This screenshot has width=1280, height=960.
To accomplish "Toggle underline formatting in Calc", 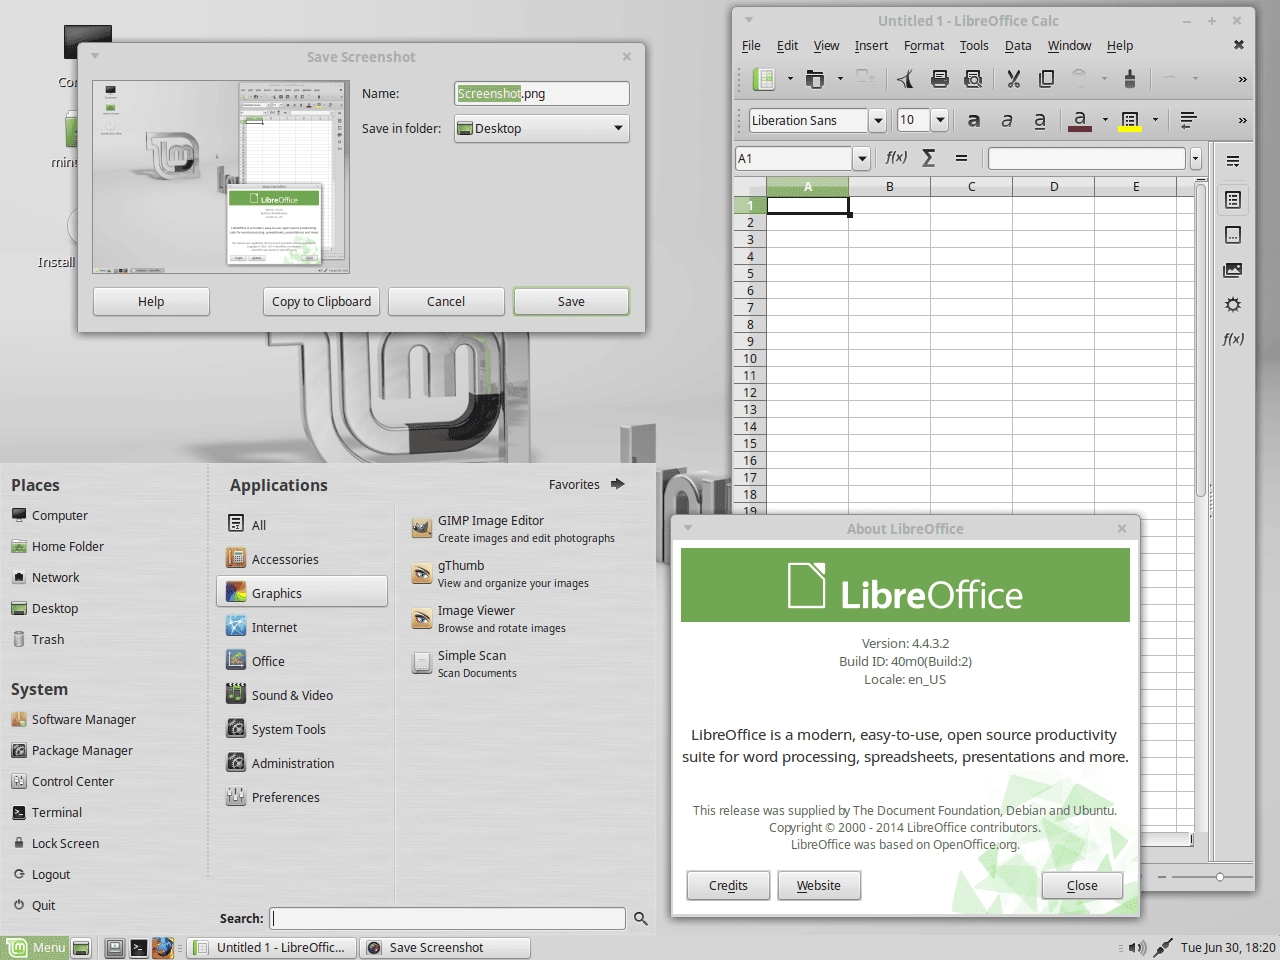I will (x=1040, y=120).
